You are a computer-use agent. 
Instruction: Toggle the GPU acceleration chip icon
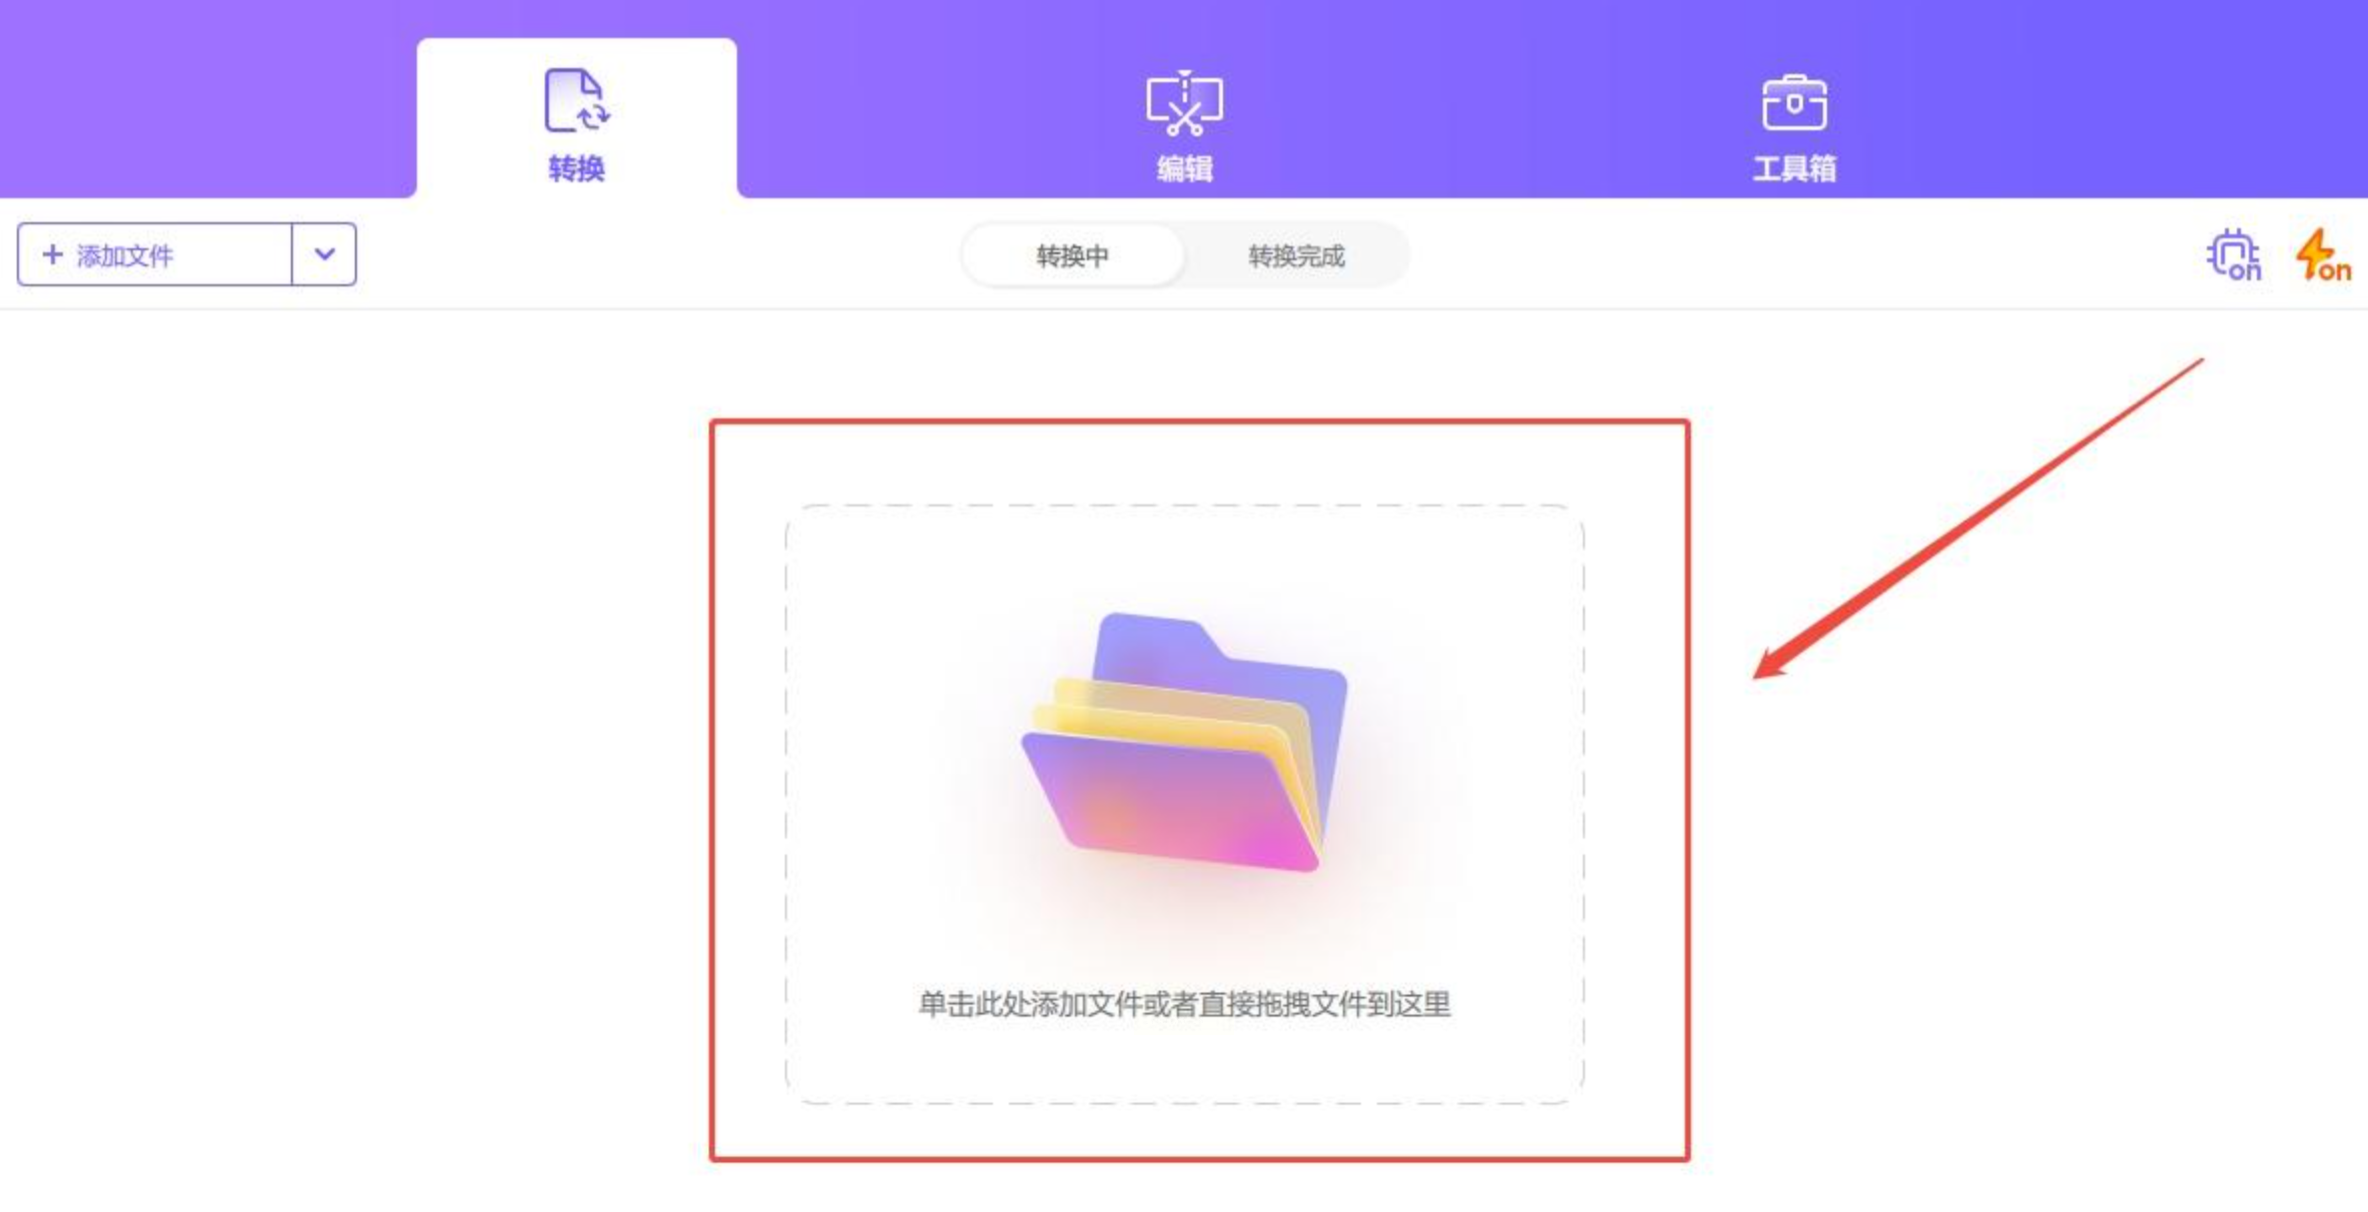(2233, 255)
